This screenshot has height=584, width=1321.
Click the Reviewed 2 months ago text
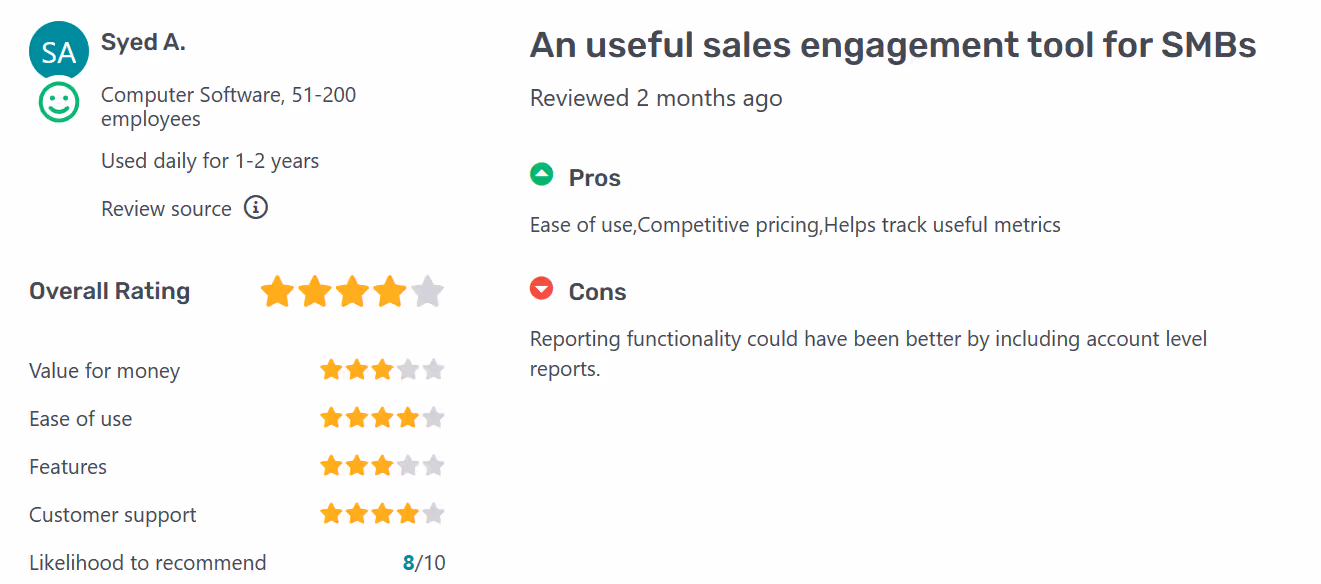point(656,98)
